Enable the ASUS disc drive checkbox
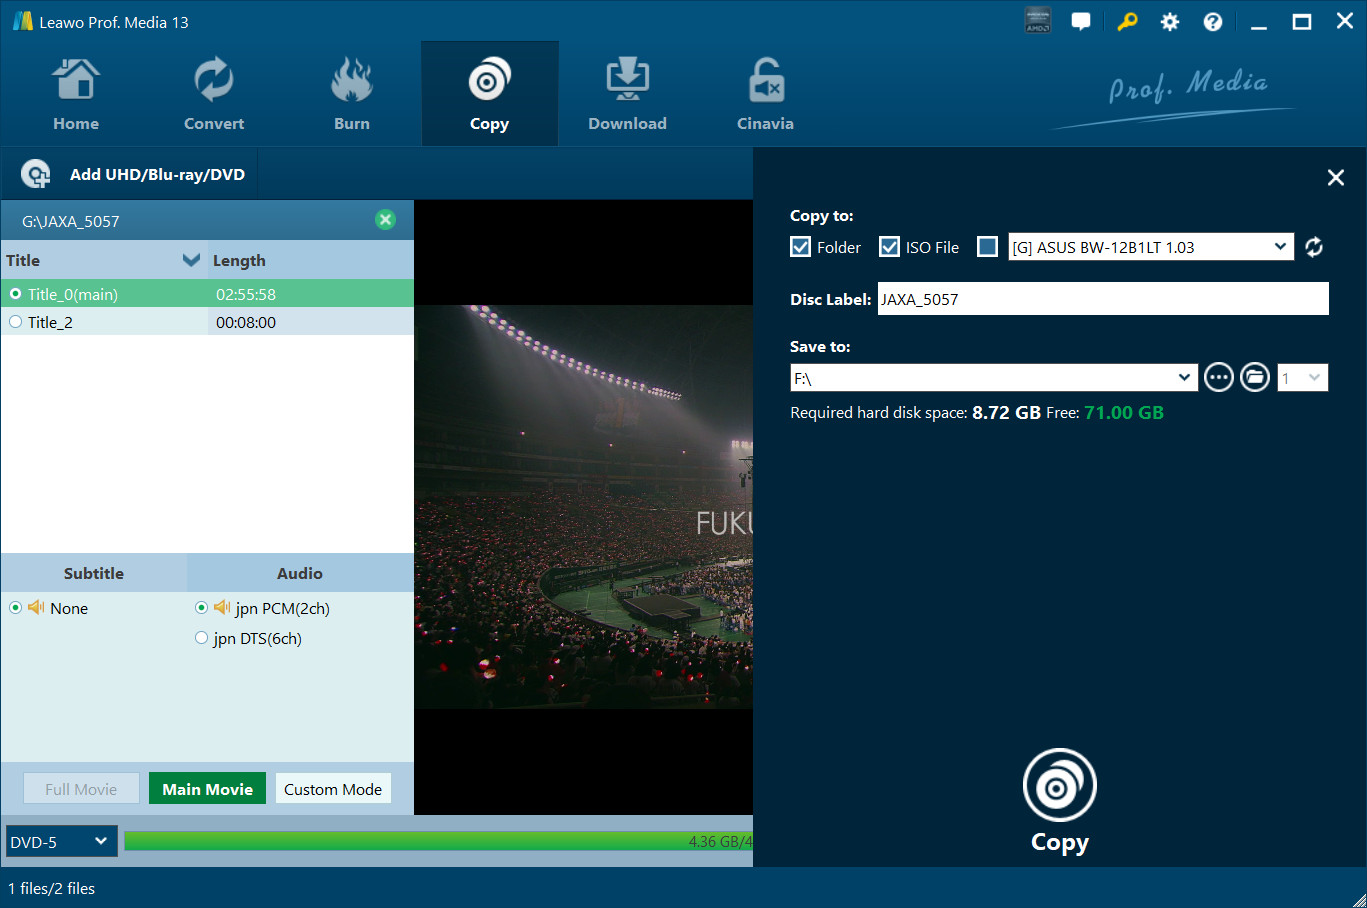This screenshot has width=1367, height=908. (987, 247)
